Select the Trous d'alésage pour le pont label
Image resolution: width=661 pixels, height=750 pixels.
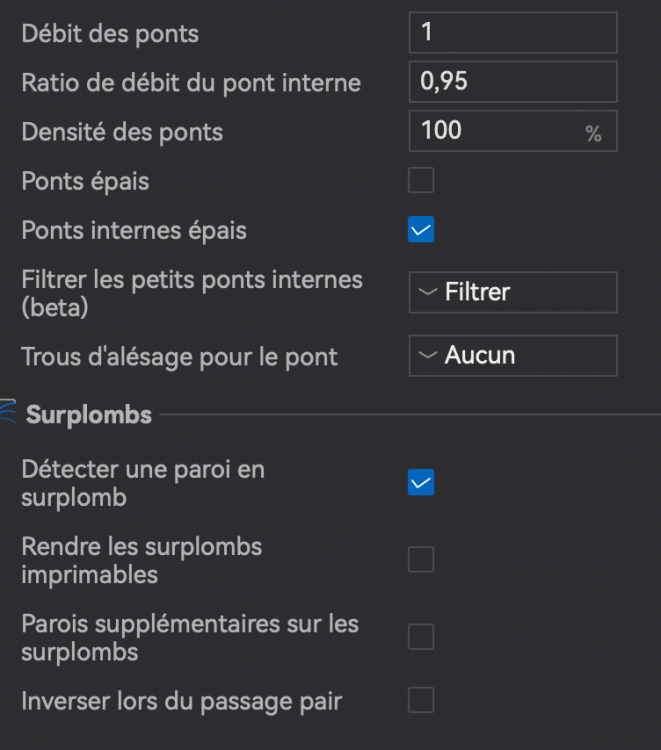(180, 355)
